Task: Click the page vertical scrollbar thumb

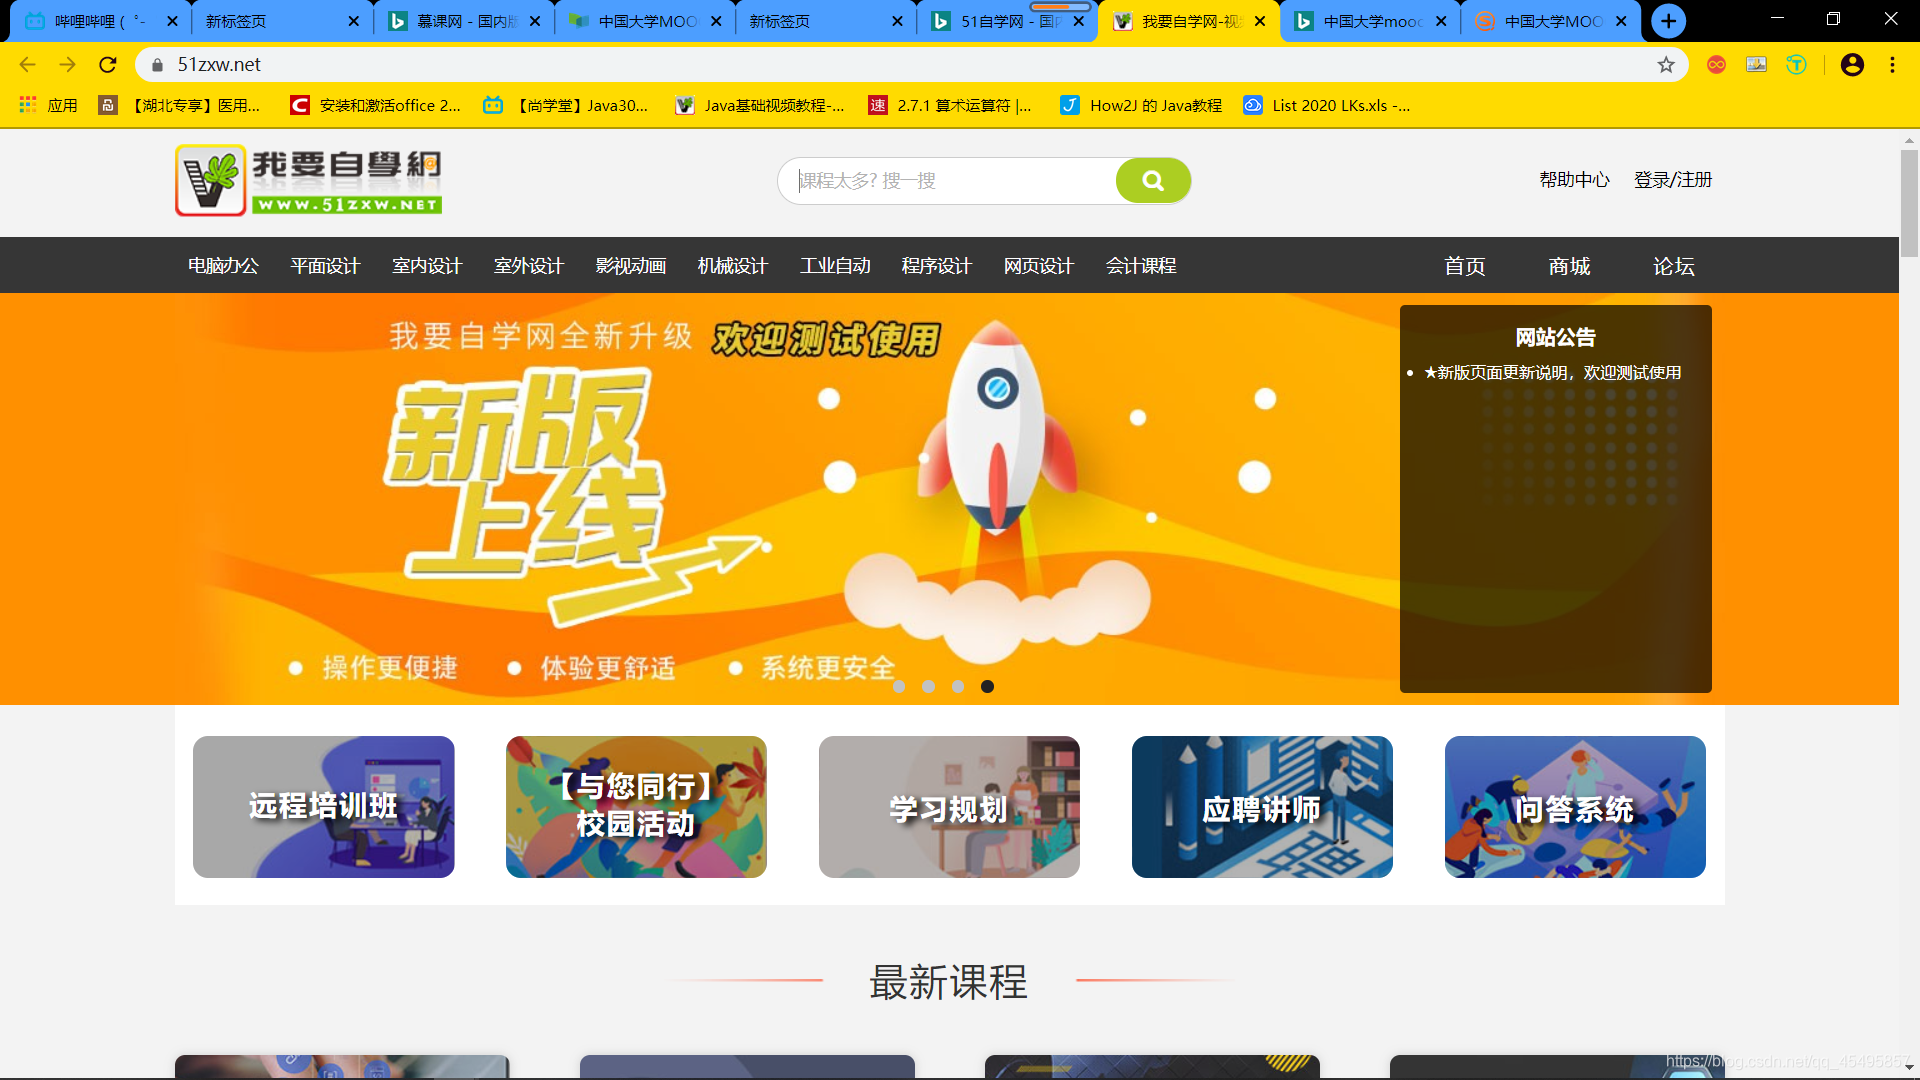Action: point(1909,205)
